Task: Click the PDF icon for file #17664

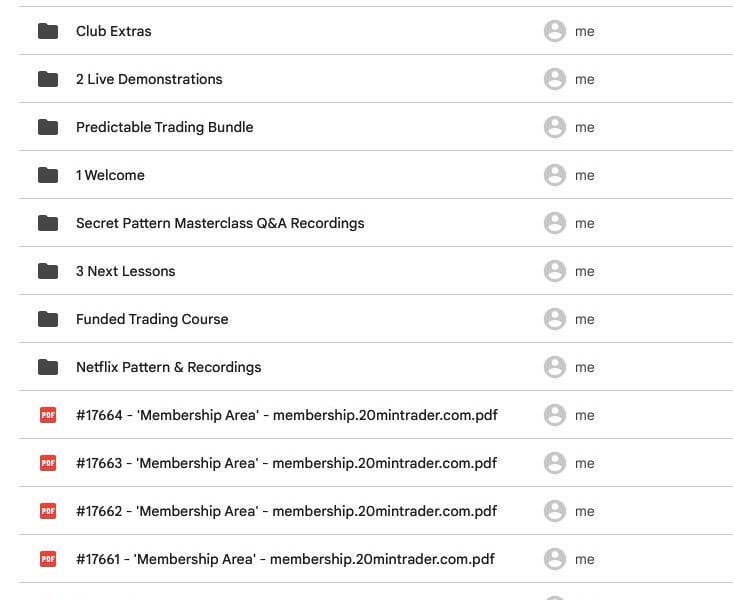Action: coord(48,415)
